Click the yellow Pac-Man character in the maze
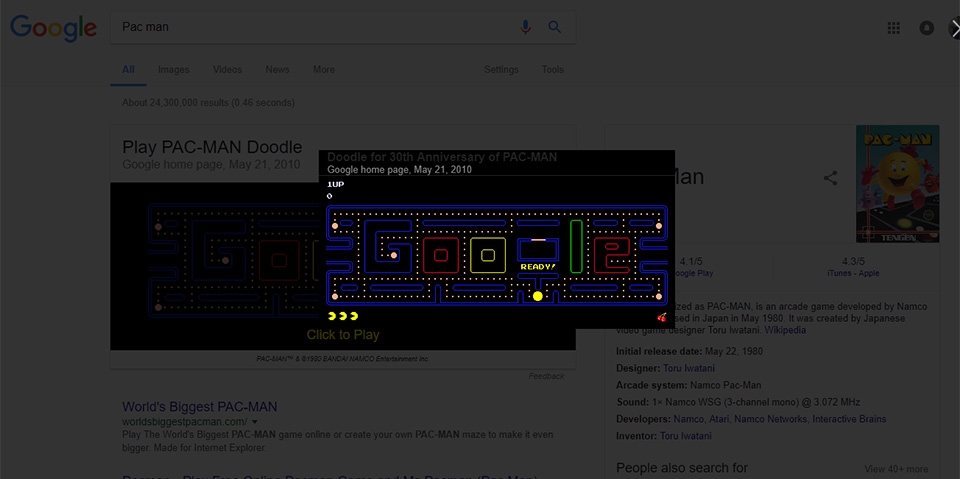The image size is (960, 479). (x=538, y=296)
